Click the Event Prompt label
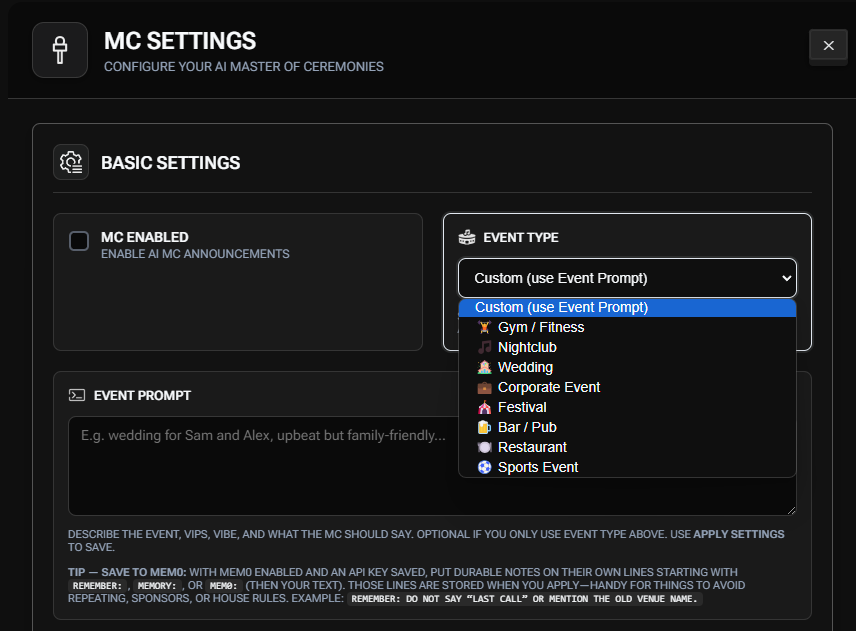This screenshot has height=631, width=856. pos(142,395)
